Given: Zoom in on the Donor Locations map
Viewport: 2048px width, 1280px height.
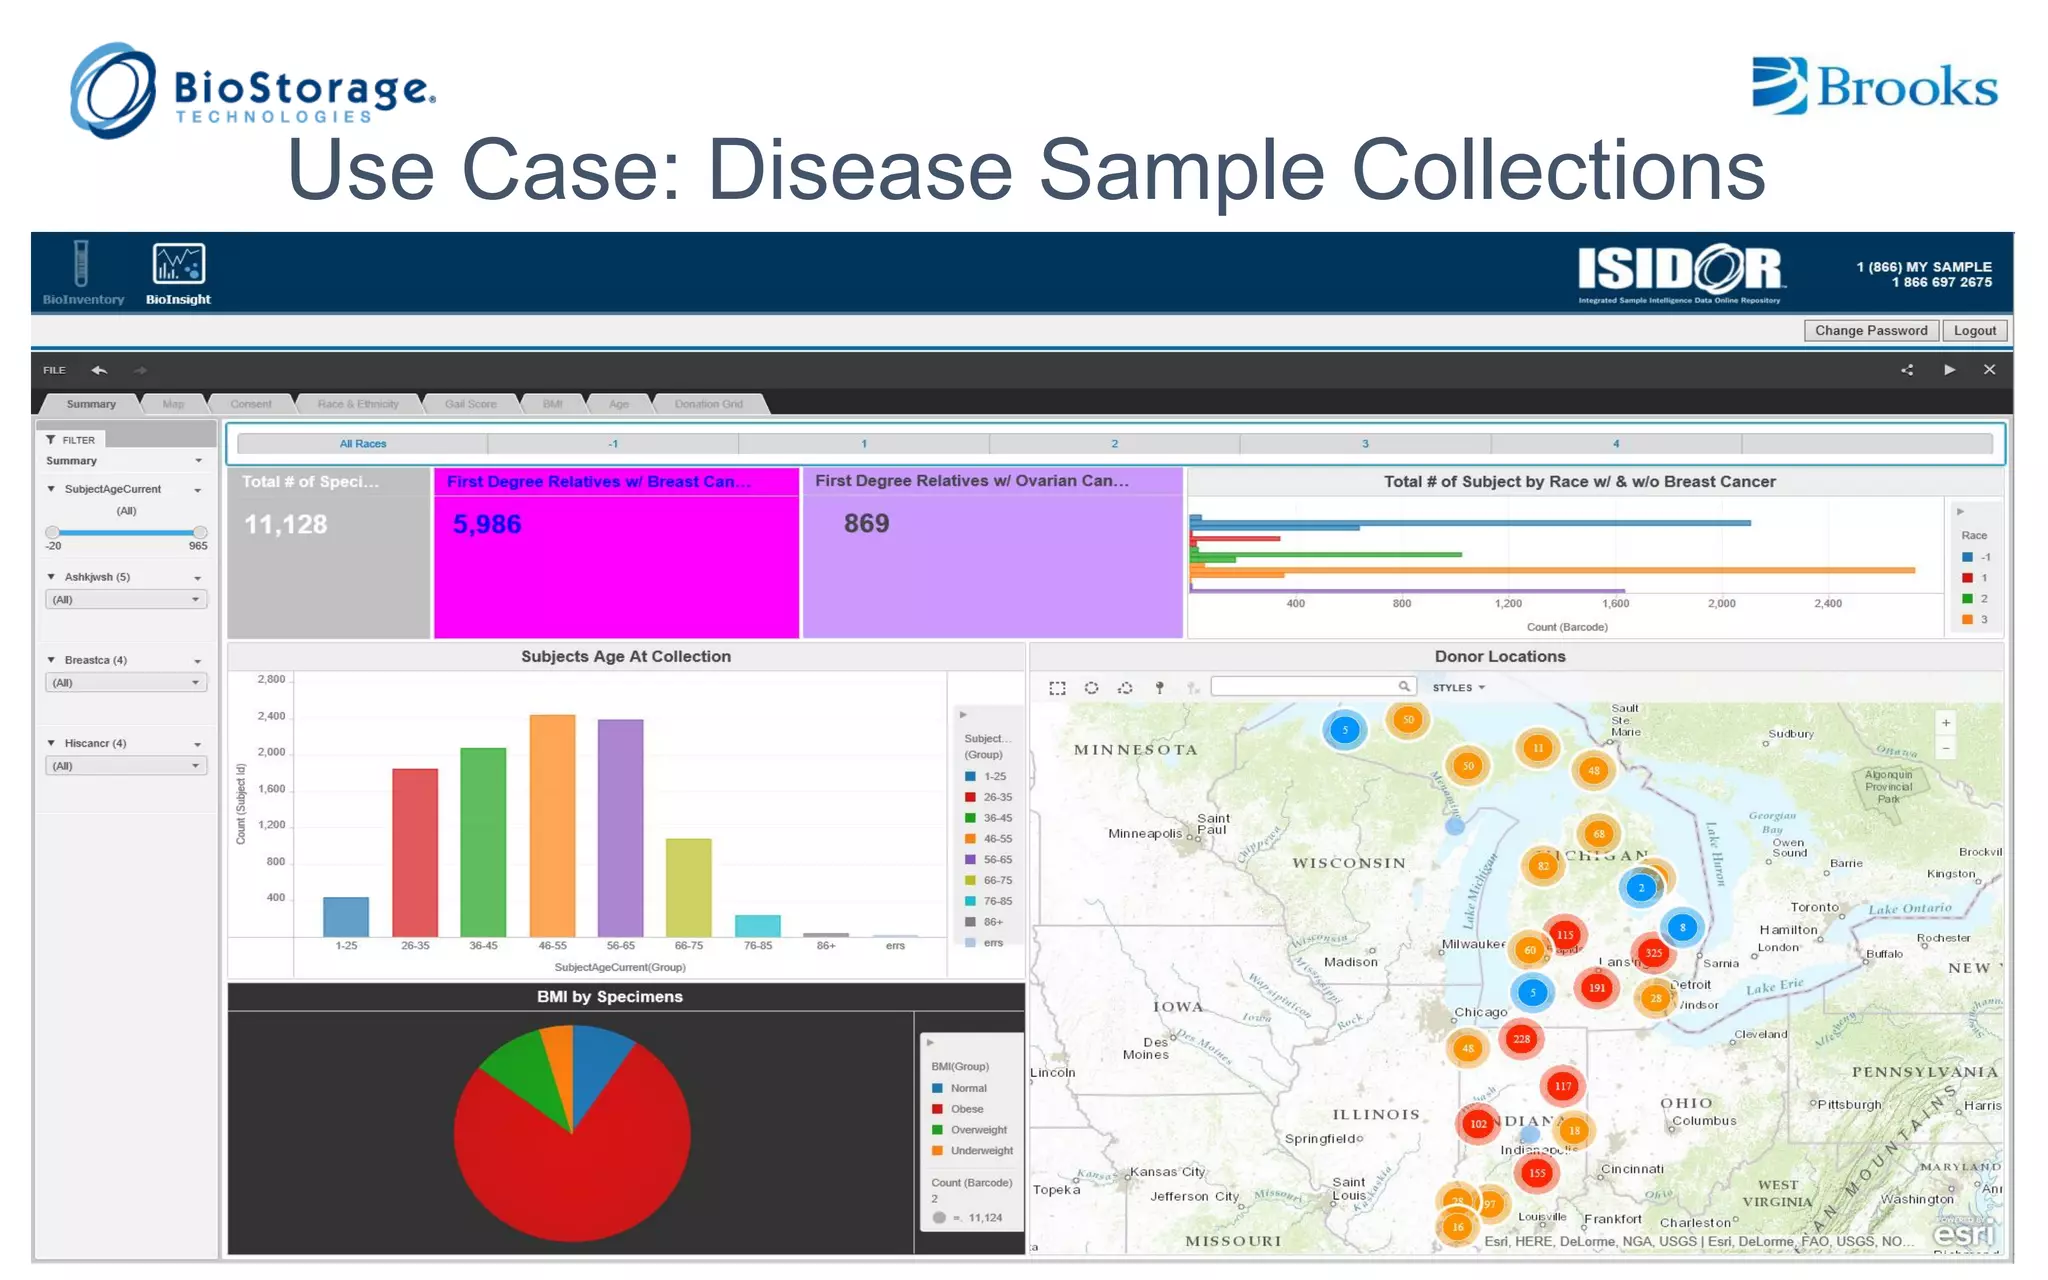Looking at the screenshot, I should coord(1946,723).
